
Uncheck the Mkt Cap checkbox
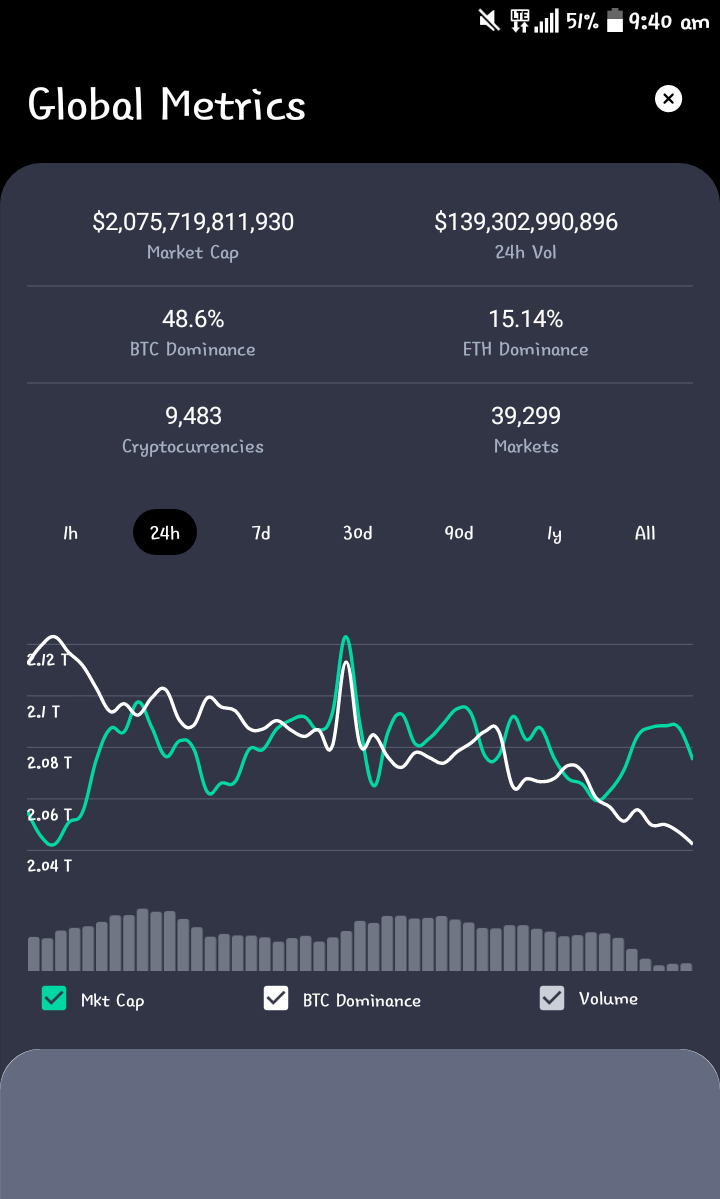(54, 998)
